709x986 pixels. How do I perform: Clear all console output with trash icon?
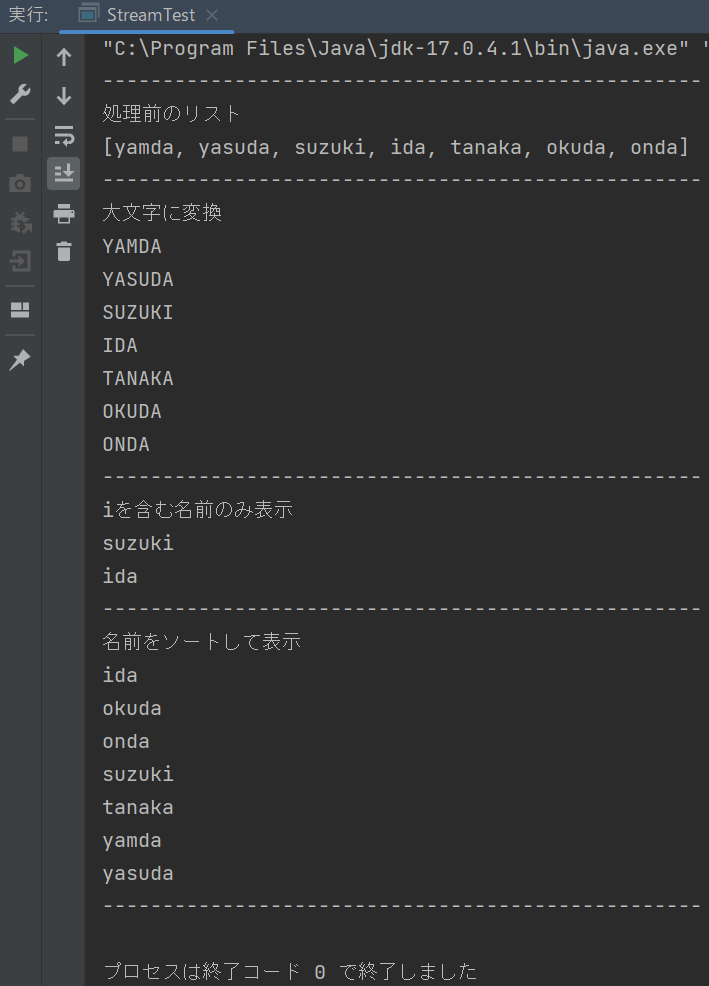click(64, 252)
